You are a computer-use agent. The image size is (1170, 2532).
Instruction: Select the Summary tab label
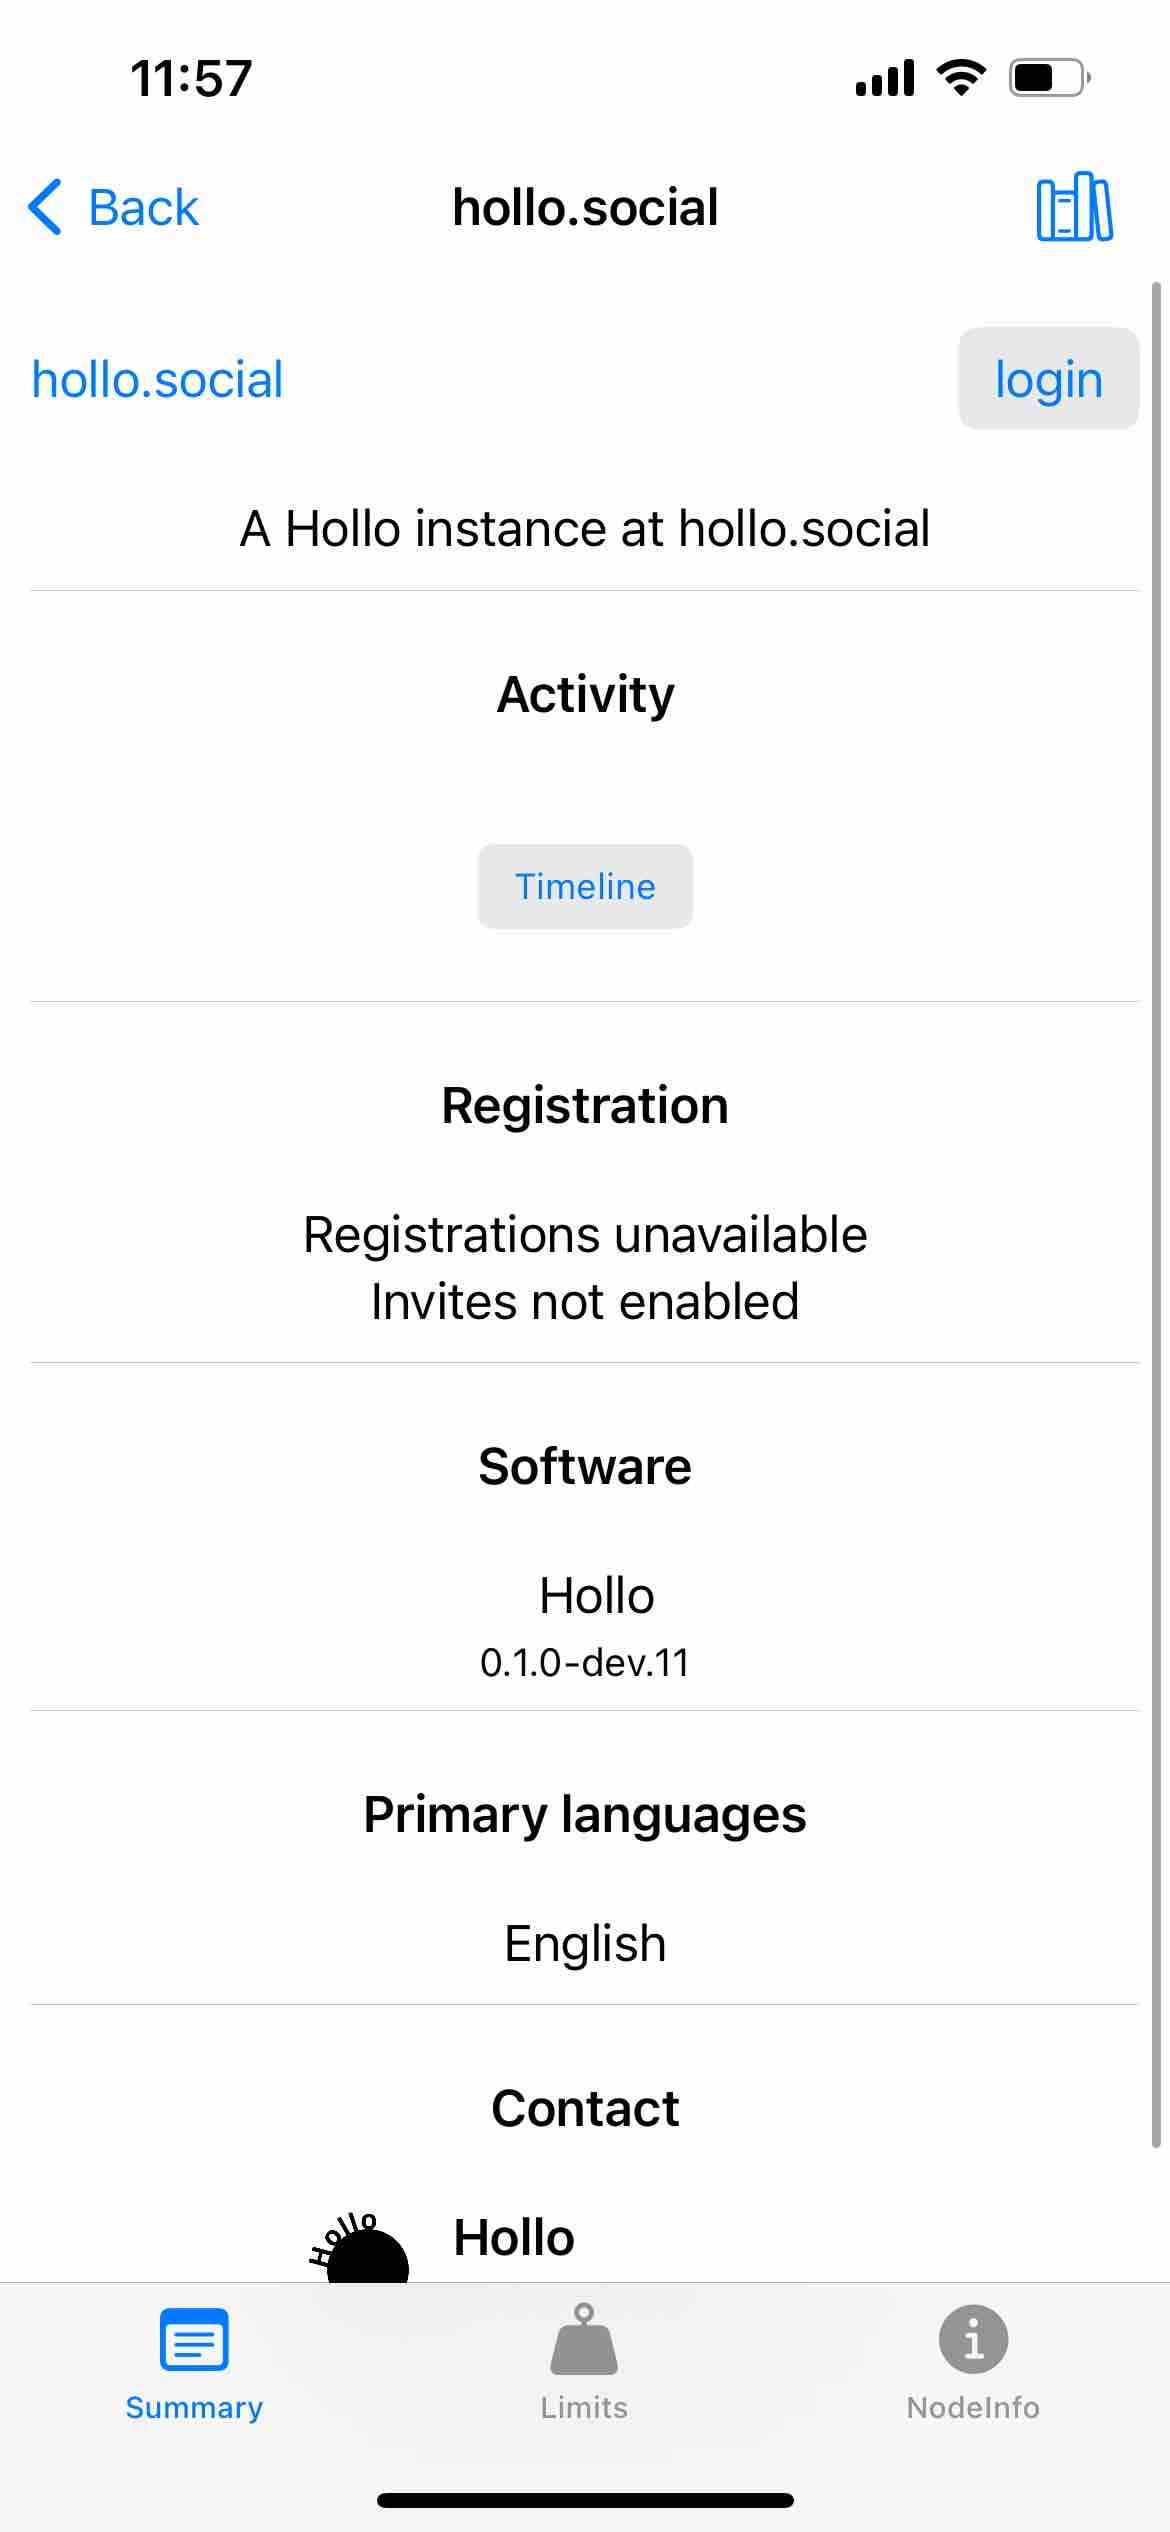click(x=194, y=2407)
